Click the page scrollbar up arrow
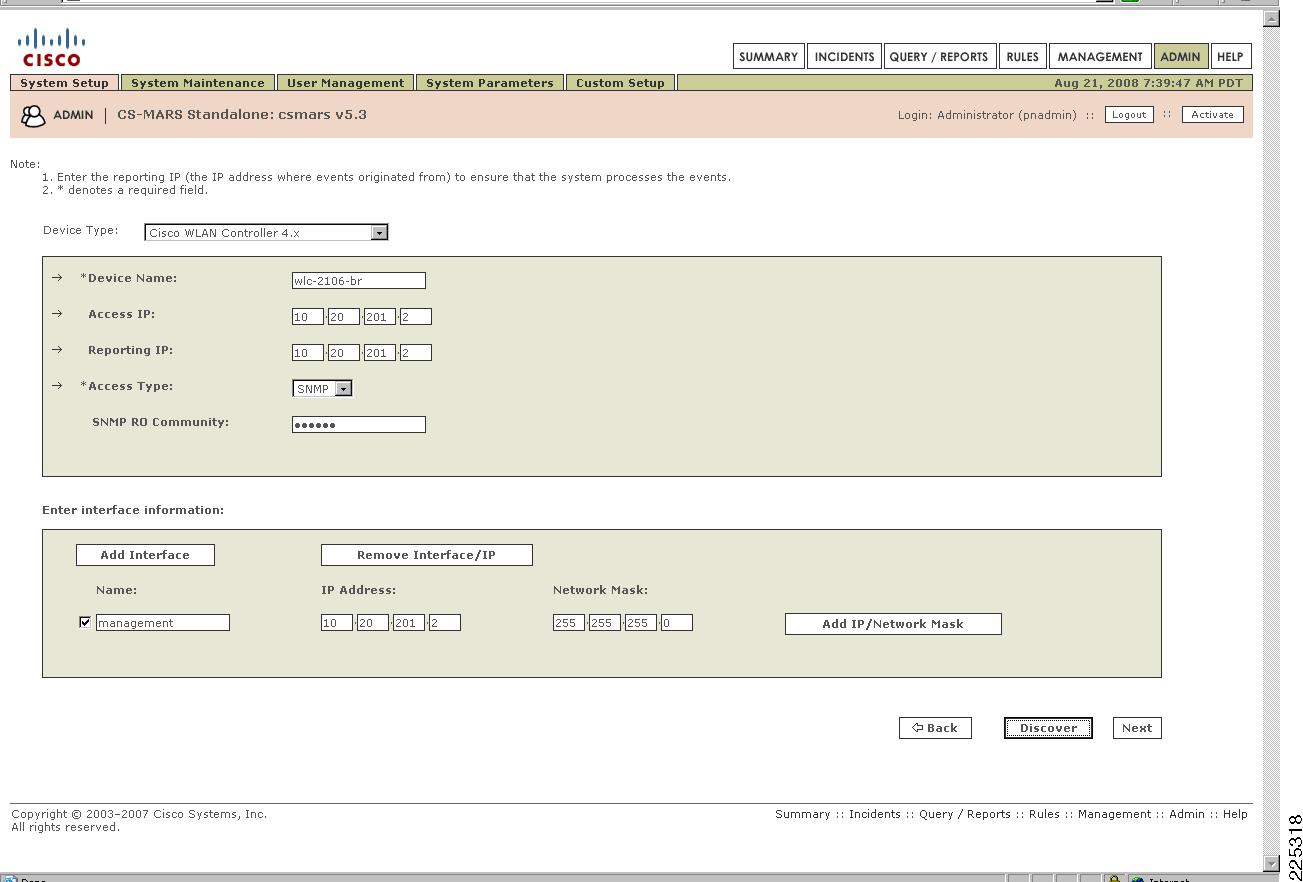 pyautogui.click(x=1271, y=19)
